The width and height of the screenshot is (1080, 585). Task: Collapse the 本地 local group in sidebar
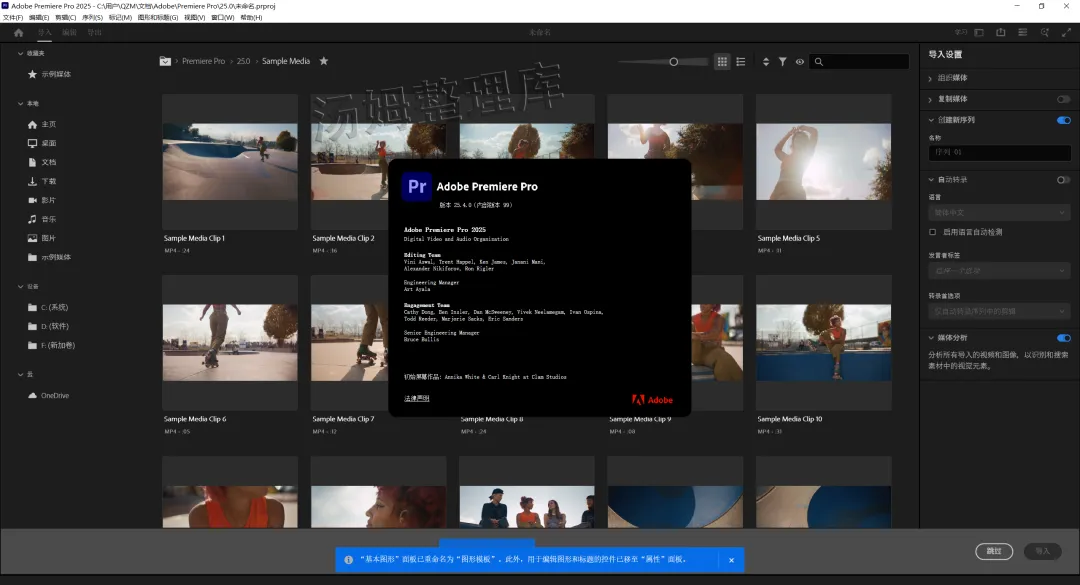pos(21,103)
